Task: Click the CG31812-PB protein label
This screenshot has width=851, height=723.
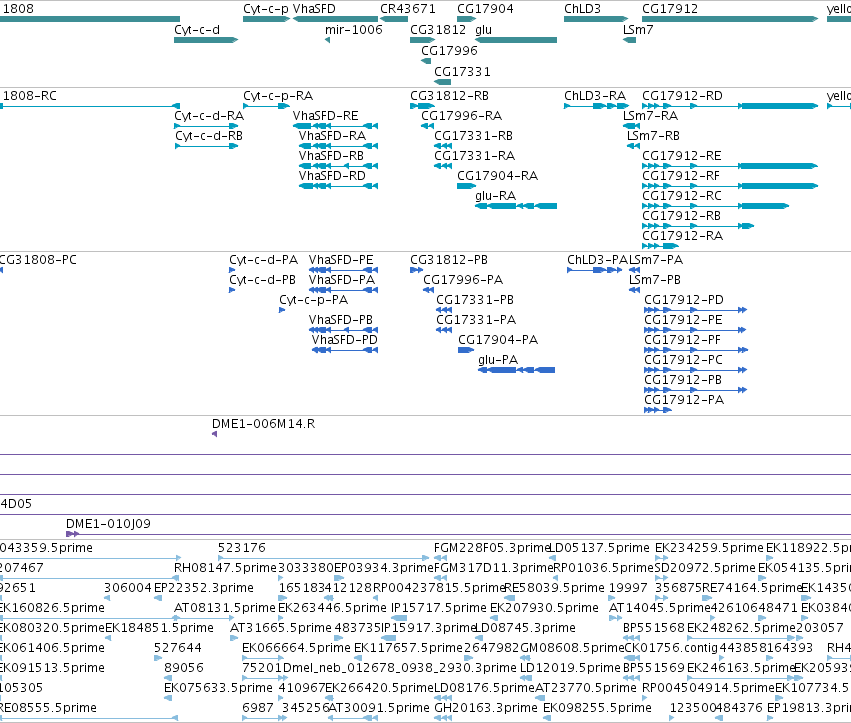Action: tap(449, 260)
